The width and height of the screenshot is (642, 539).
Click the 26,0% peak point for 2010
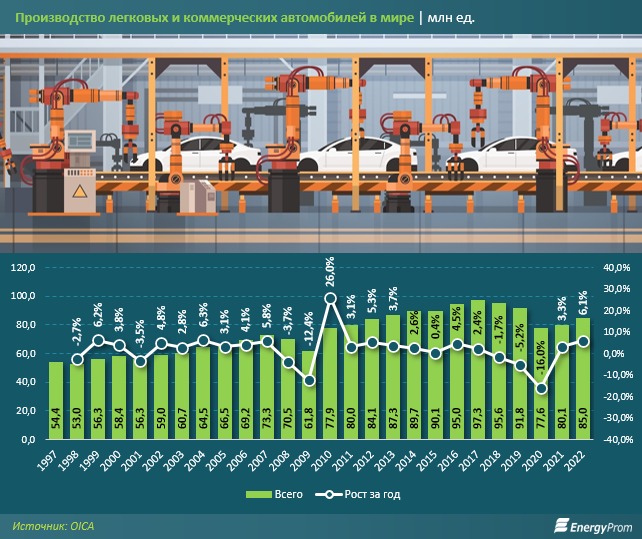[330, 297]
